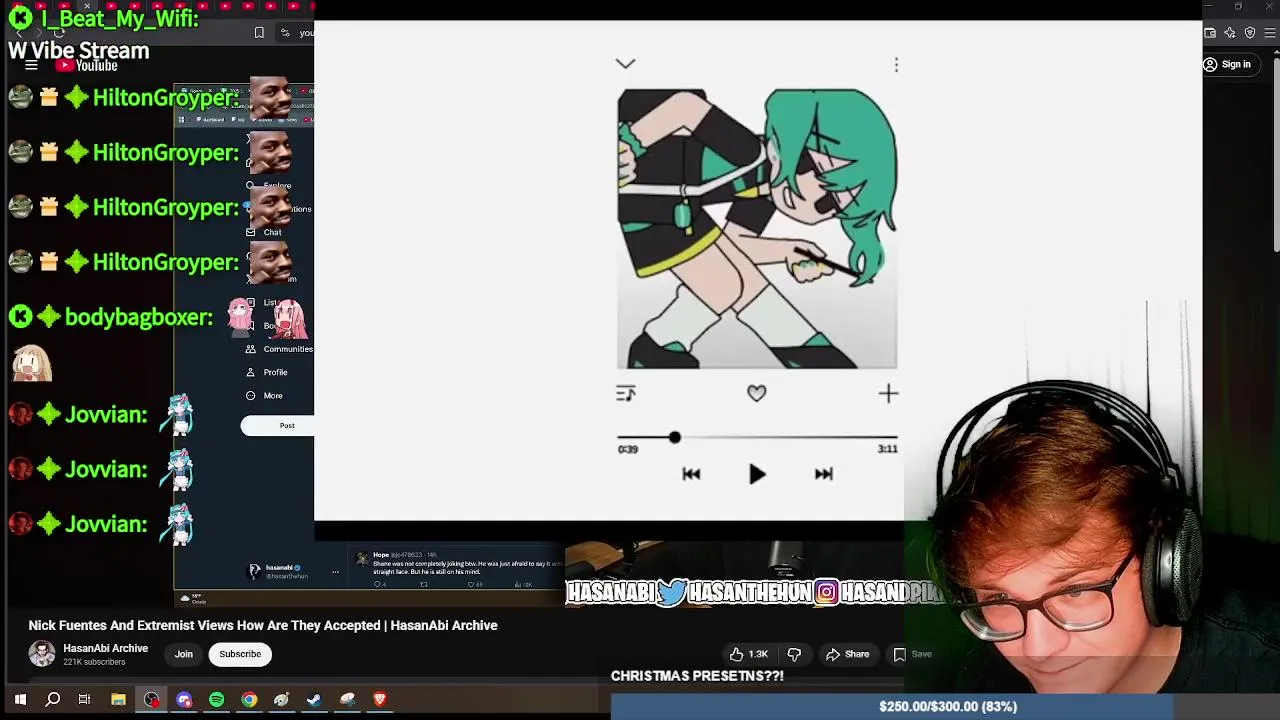1280x720 pixels.
Task: Reload the browser page
Action: (59, 33)
